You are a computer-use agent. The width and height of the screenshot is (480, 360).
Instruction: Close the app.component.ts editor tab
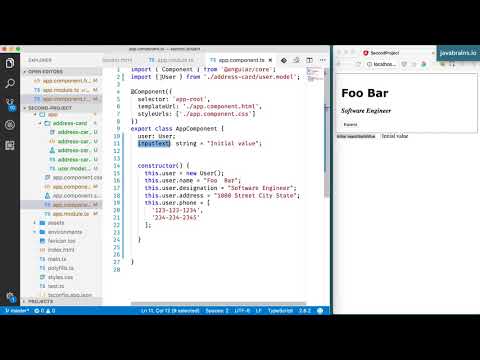[x=270, y=60]
